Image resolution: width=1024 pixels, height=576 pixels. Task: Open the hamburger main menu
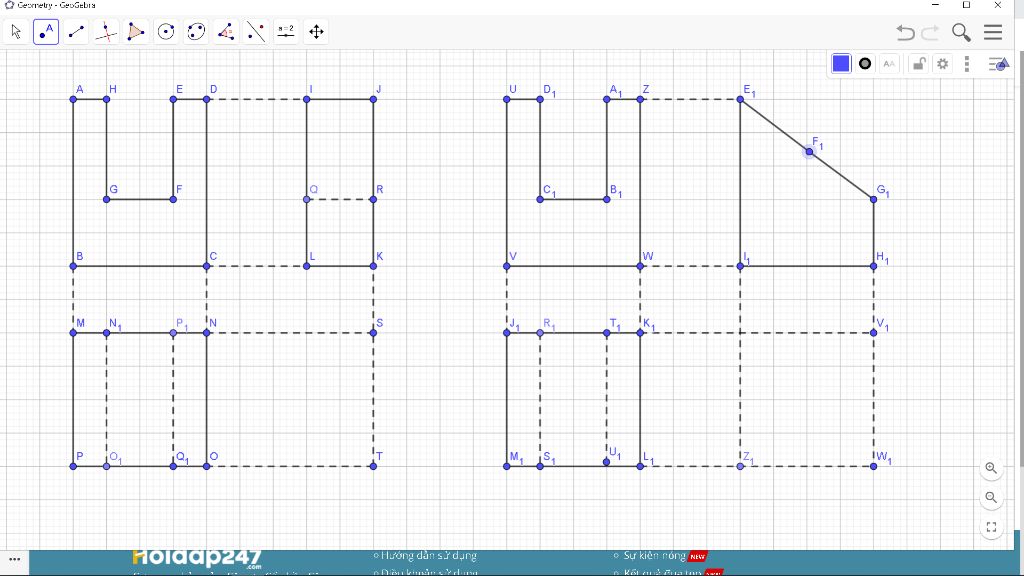pyautogui.click(x=993, y=32)
